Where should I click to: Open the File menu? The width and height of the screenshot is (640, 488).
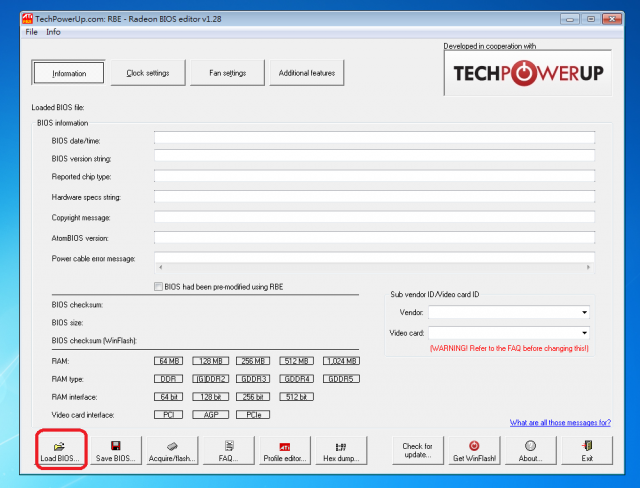31,32
